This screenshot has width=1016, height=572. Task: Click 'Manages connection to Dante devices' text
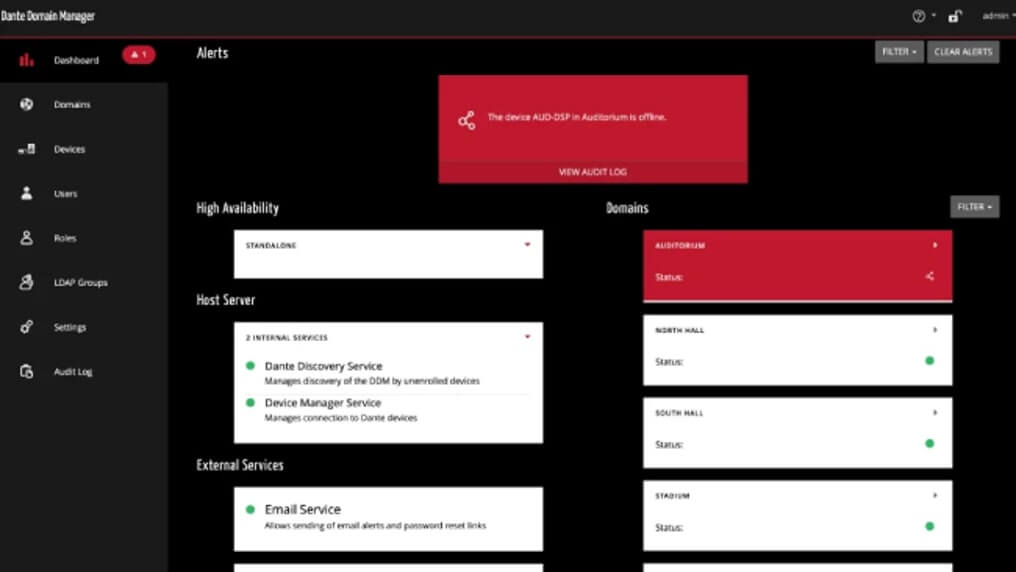[x=341, y=418]
